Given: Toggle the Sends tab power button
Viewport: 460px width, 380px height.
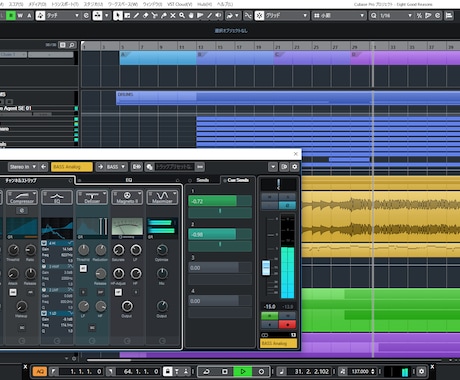Looking at the screenshot, I should (190, 180).
